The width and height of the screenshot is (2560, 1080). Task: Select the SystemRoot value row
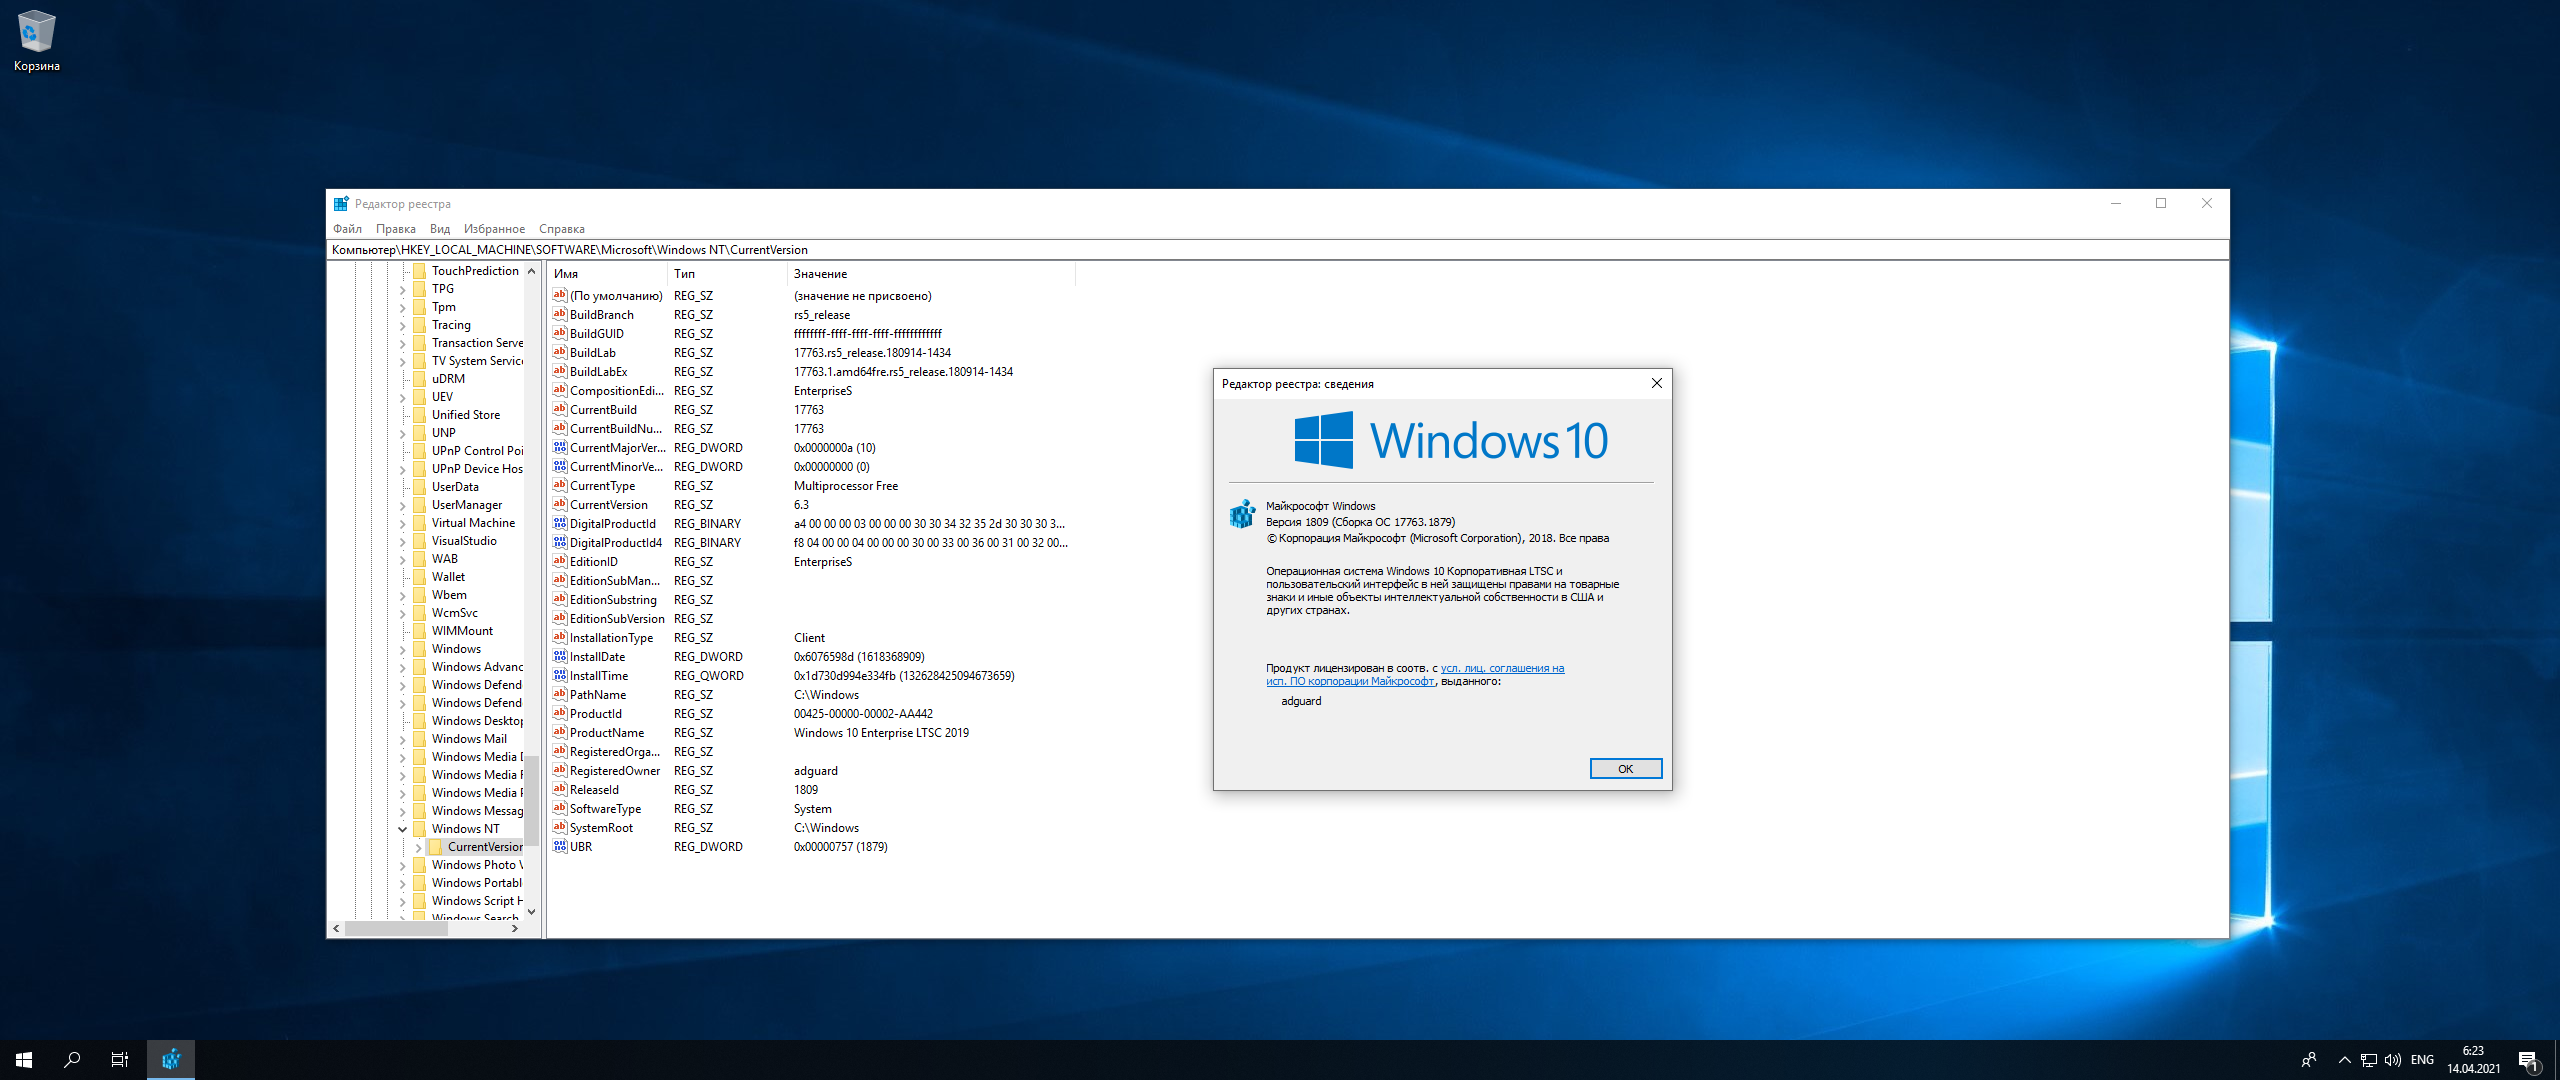(812, 828)
